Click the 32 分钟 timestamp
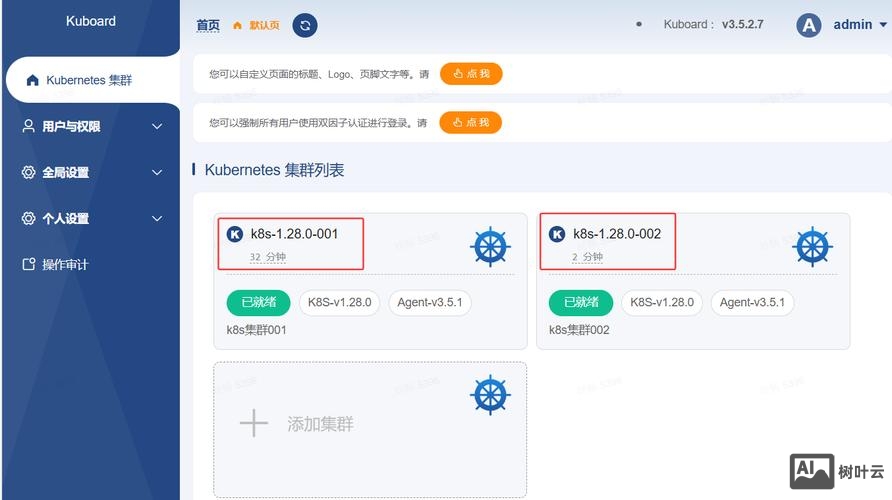The height and width of the screenshot is (500, 892). point(267,257)
